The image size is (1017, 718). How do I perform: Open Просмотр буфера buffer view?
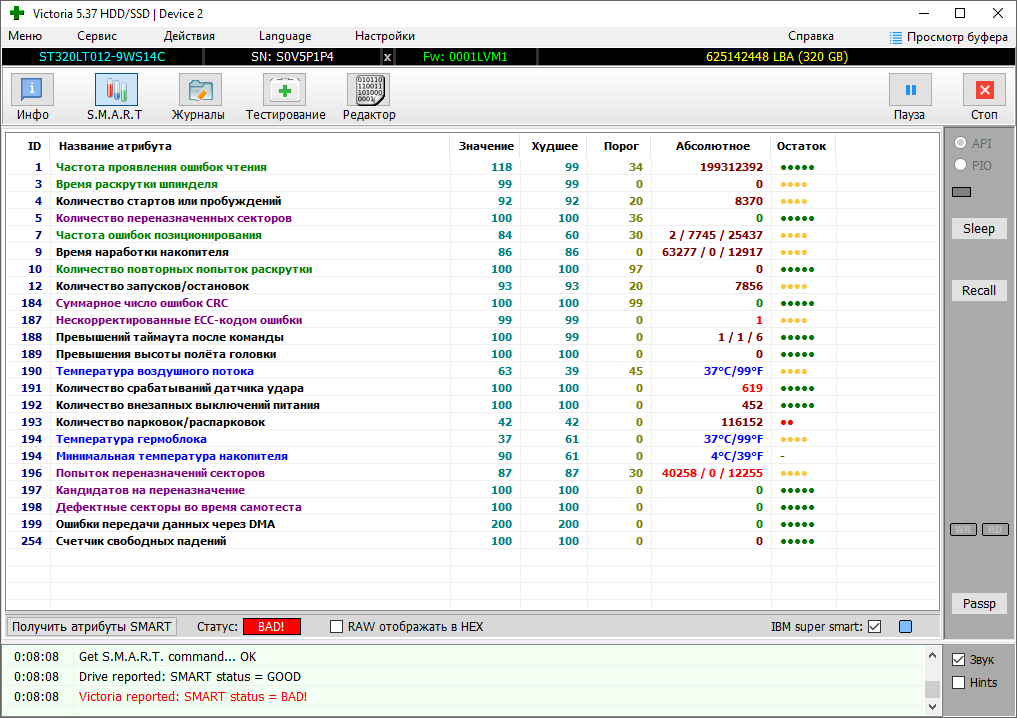pyautogui.click(x=949, y=37)
